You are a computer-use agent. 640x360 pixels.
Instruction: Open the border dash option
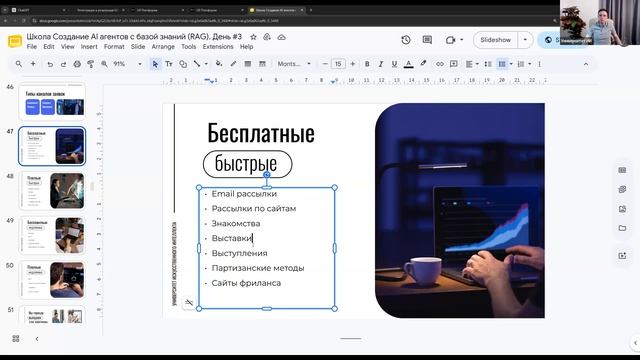point(262,64)
